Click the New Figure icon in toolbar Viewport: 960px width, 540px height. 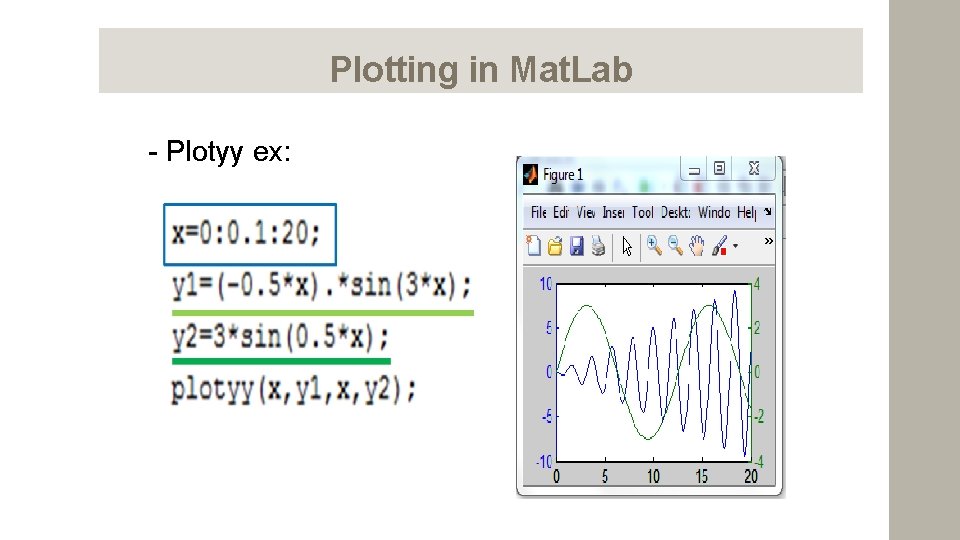533,246
